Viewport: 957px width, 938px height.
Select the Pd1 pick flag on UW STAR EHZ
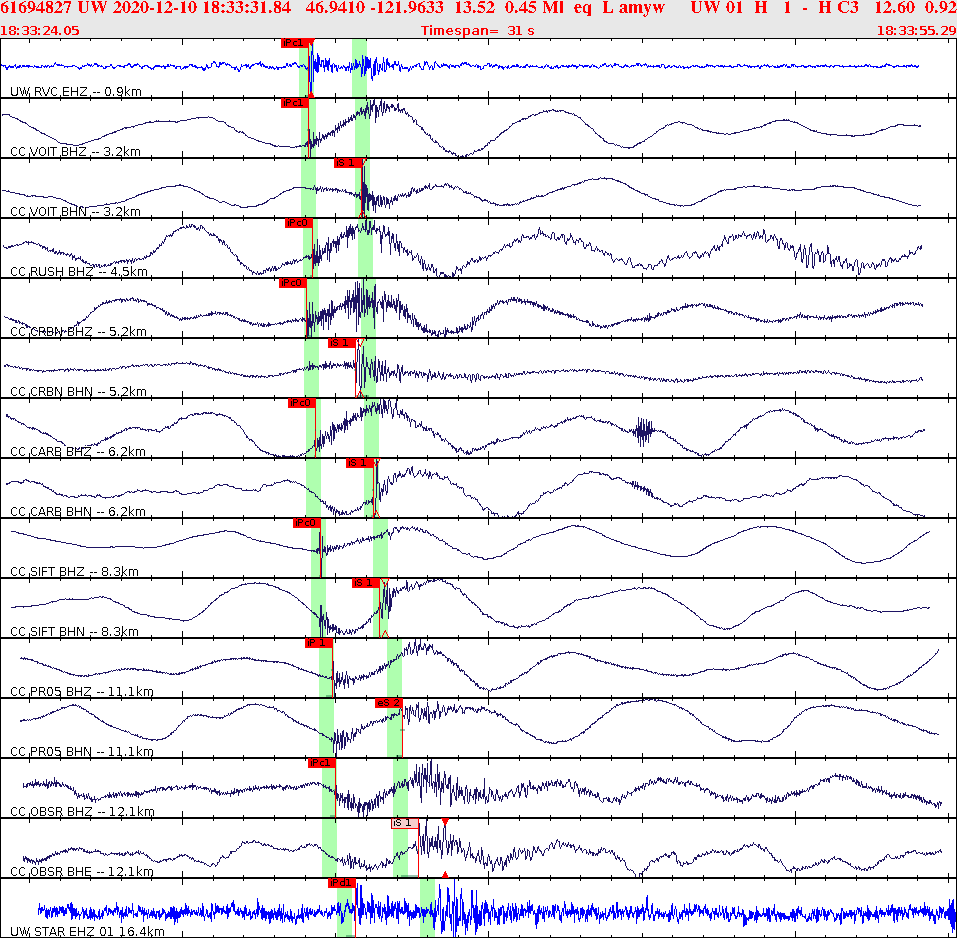(342, 884)
